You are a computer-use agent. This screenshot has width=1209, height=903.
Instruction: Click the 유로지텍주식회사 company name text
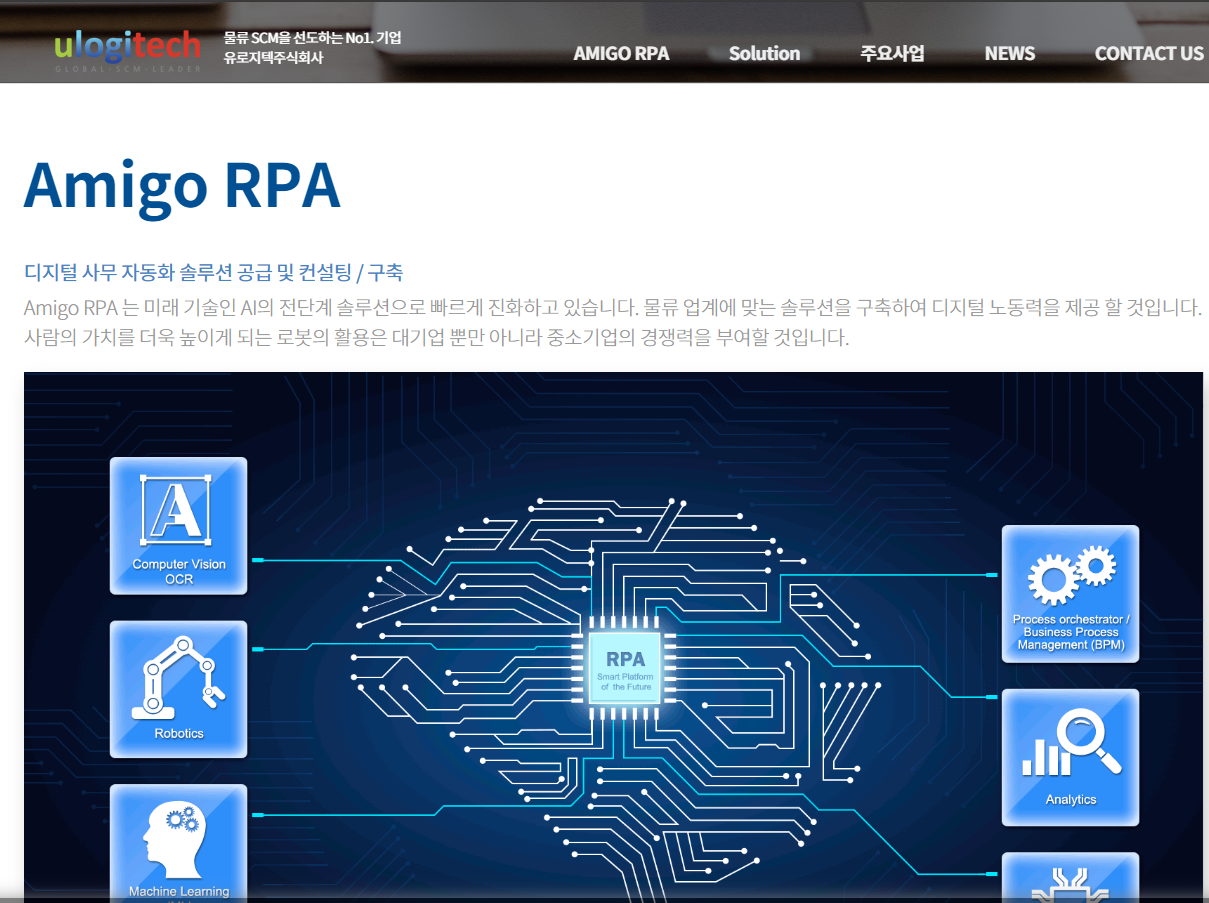273,58
